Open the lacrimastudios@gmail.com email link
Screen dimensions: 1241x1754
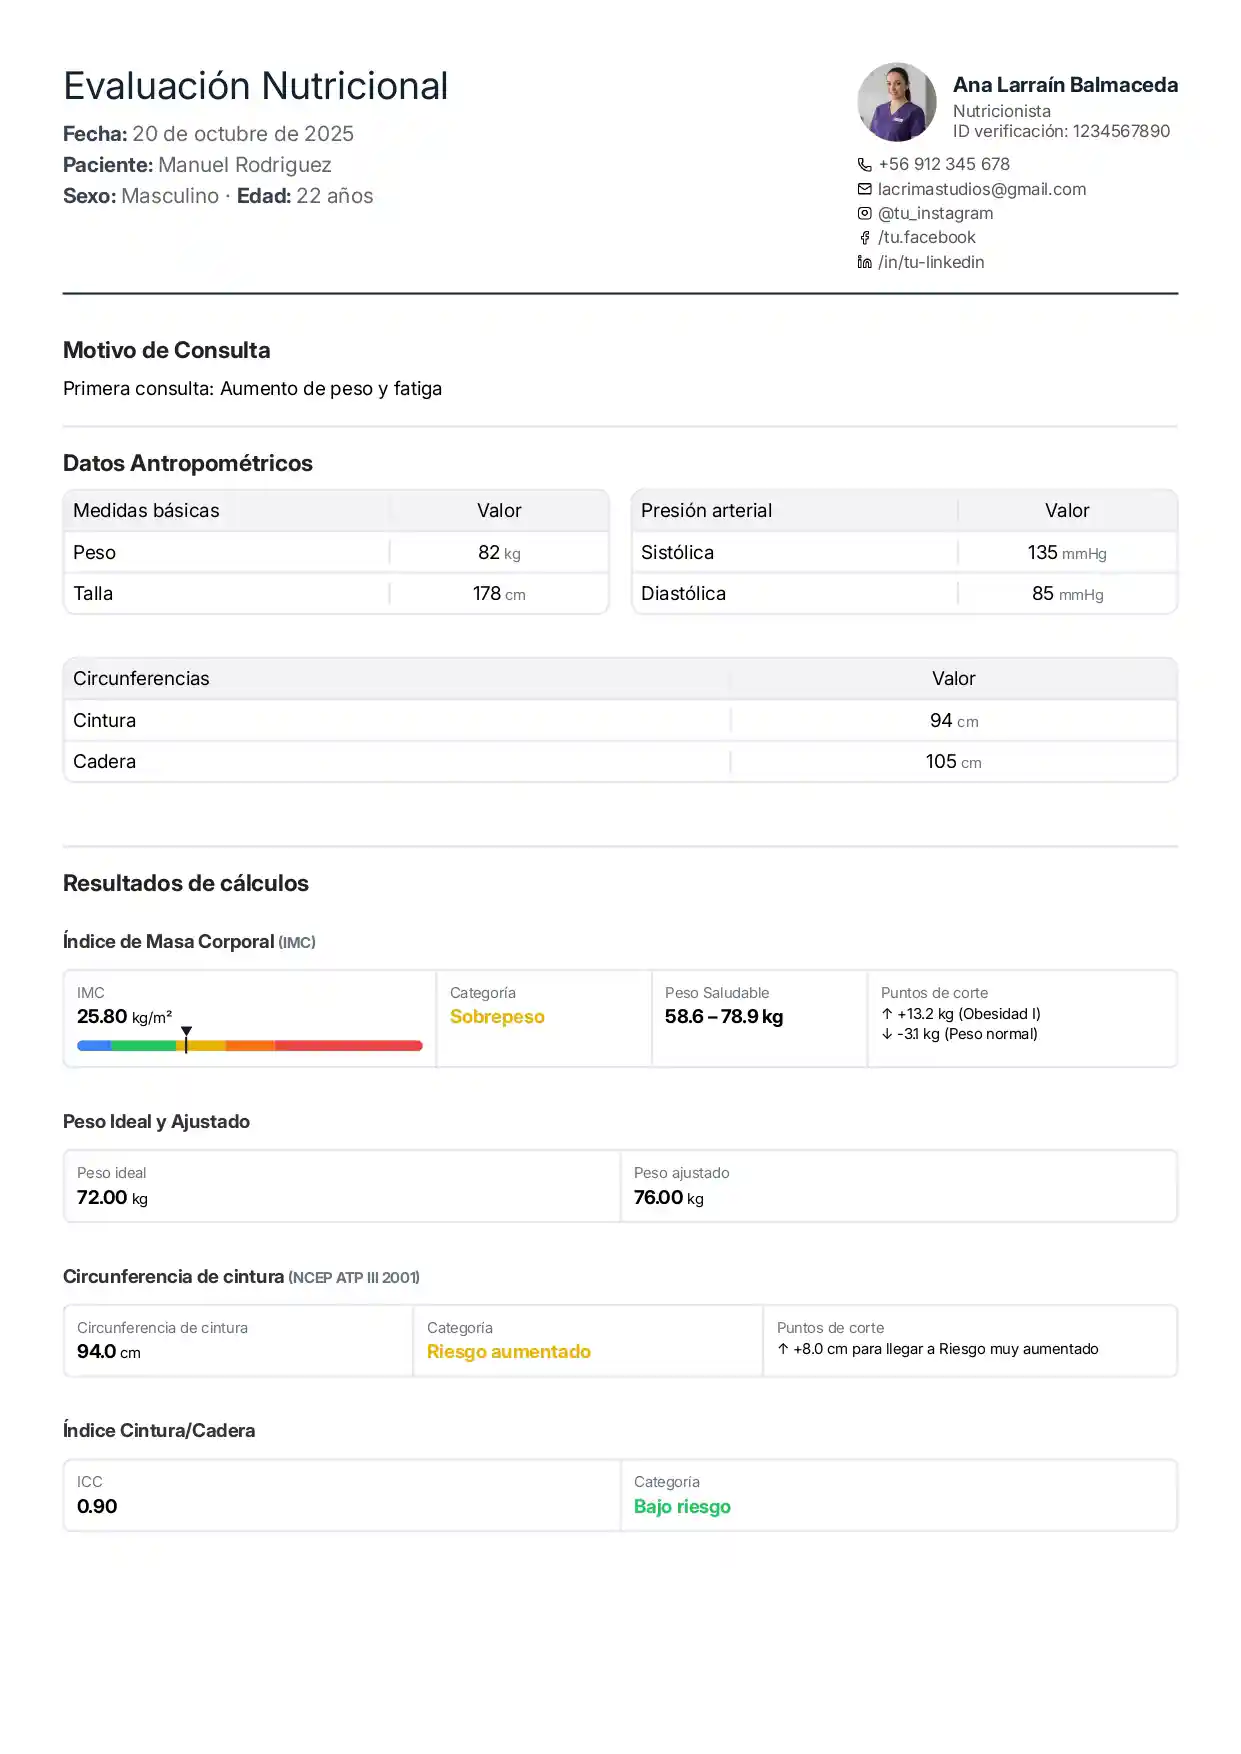981,189
